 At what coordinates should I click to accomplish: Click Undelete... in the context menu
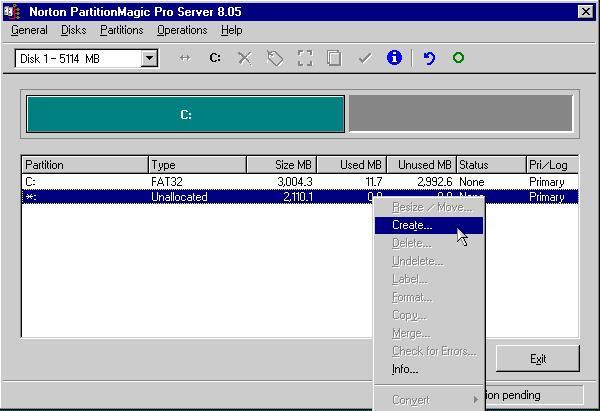[429, 261]
